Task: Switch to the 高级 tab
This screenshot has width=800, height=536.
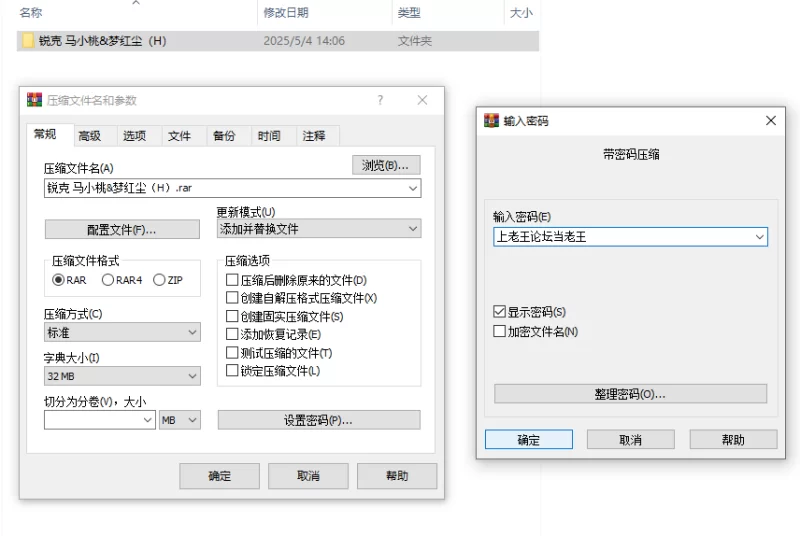Action: [89, 136]
